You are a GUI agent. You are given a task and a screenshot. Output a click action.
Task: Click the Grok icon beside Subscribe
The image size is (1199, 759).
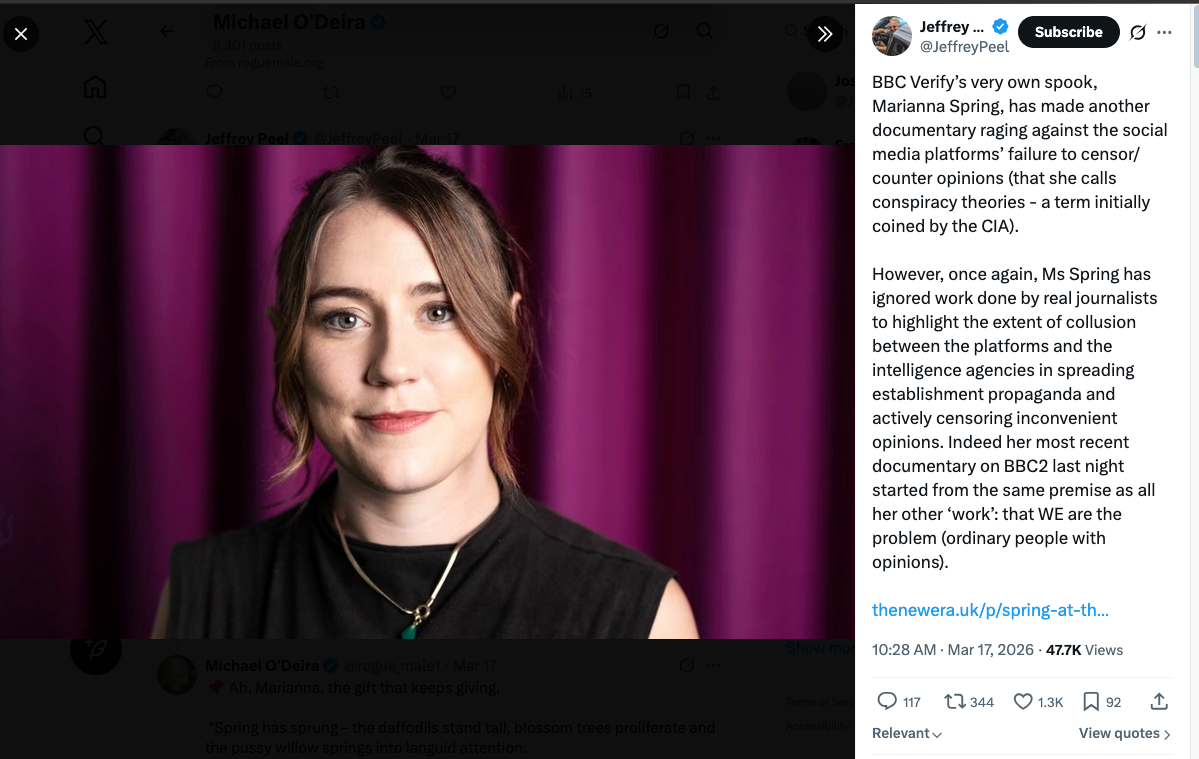[1138, 32]
